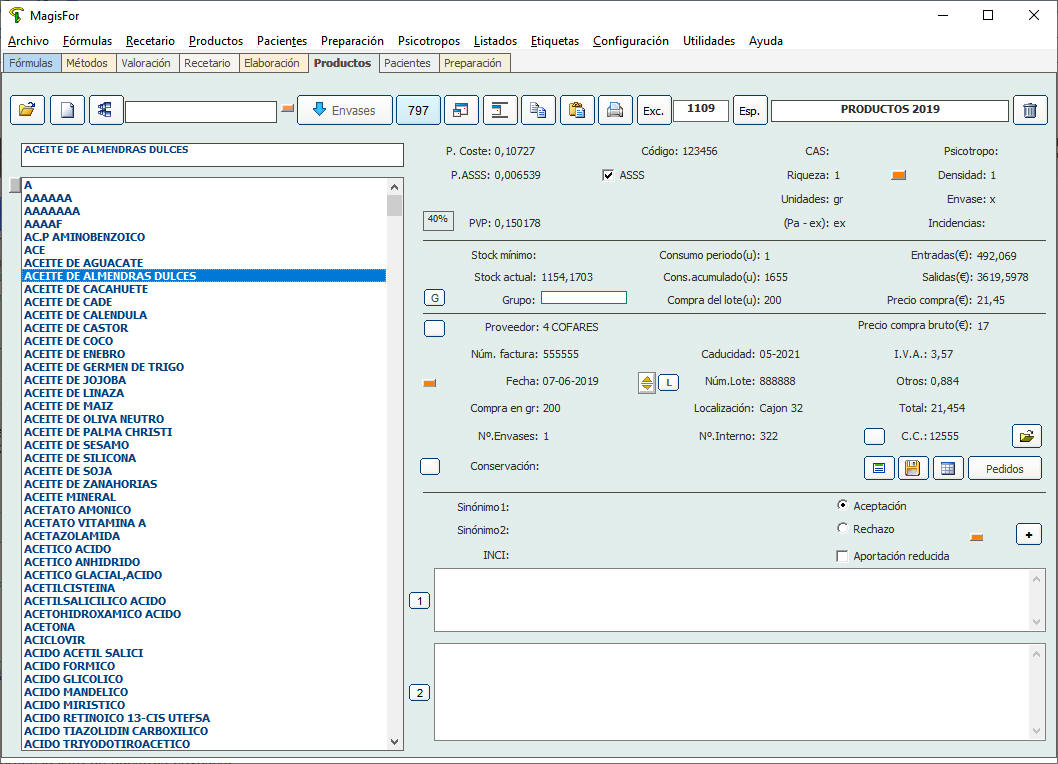The image size is (1058, 764).
Task: Click the copy documents toolbar icon
Action: (x=539, y=110)
